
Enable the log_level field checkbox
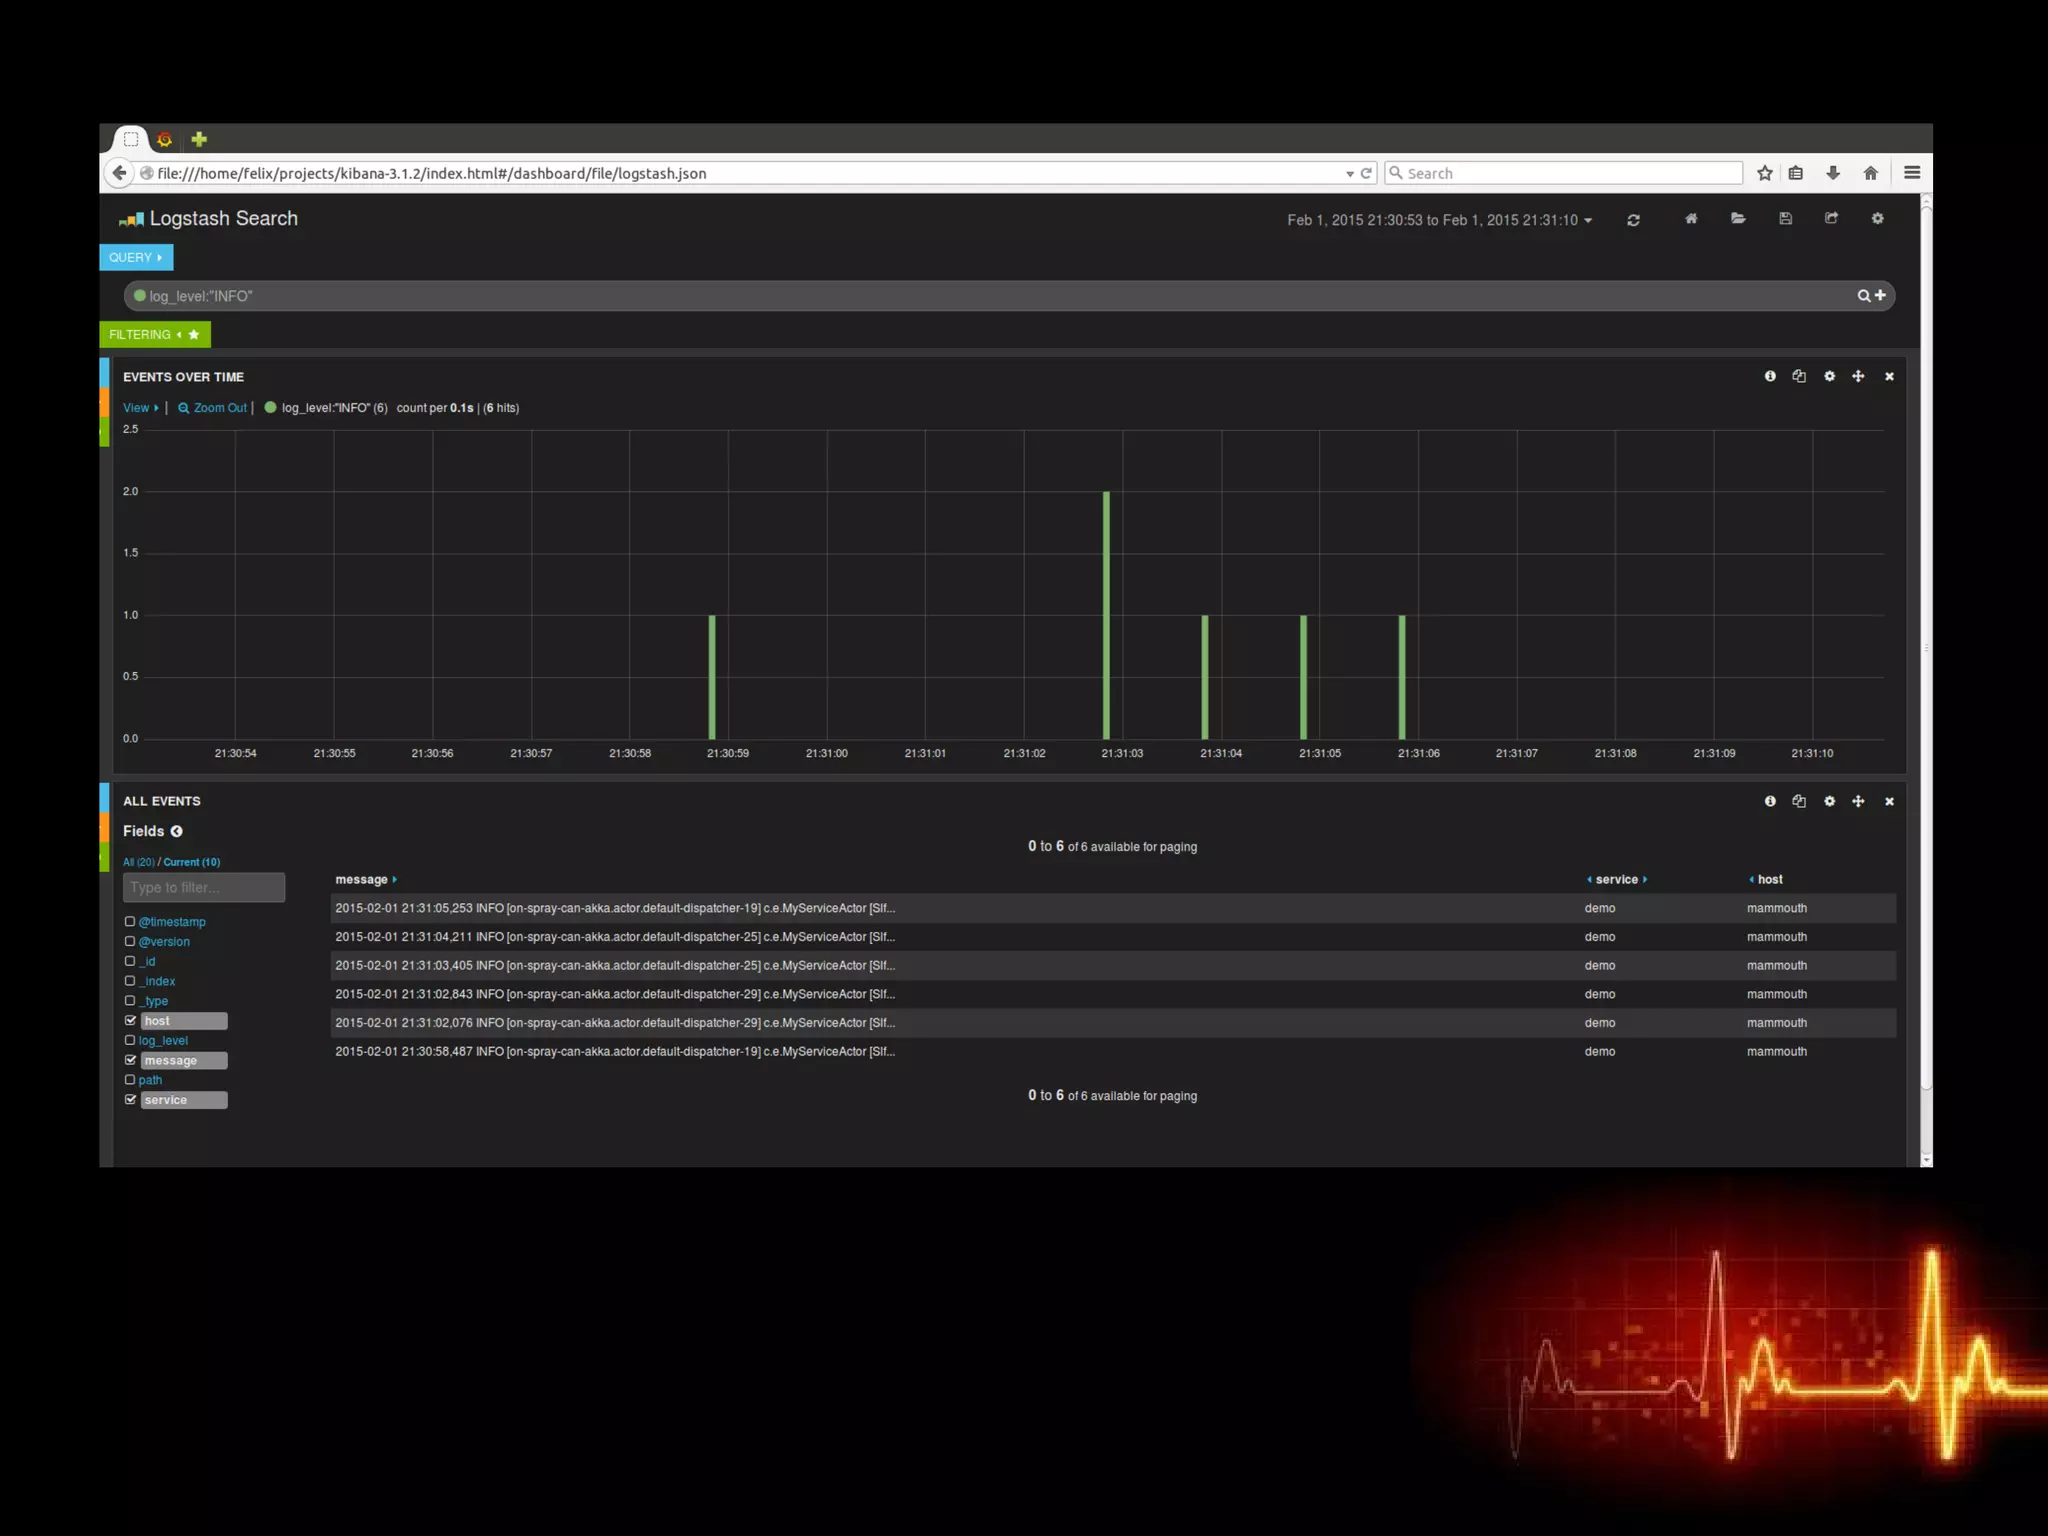(130, 1040)
